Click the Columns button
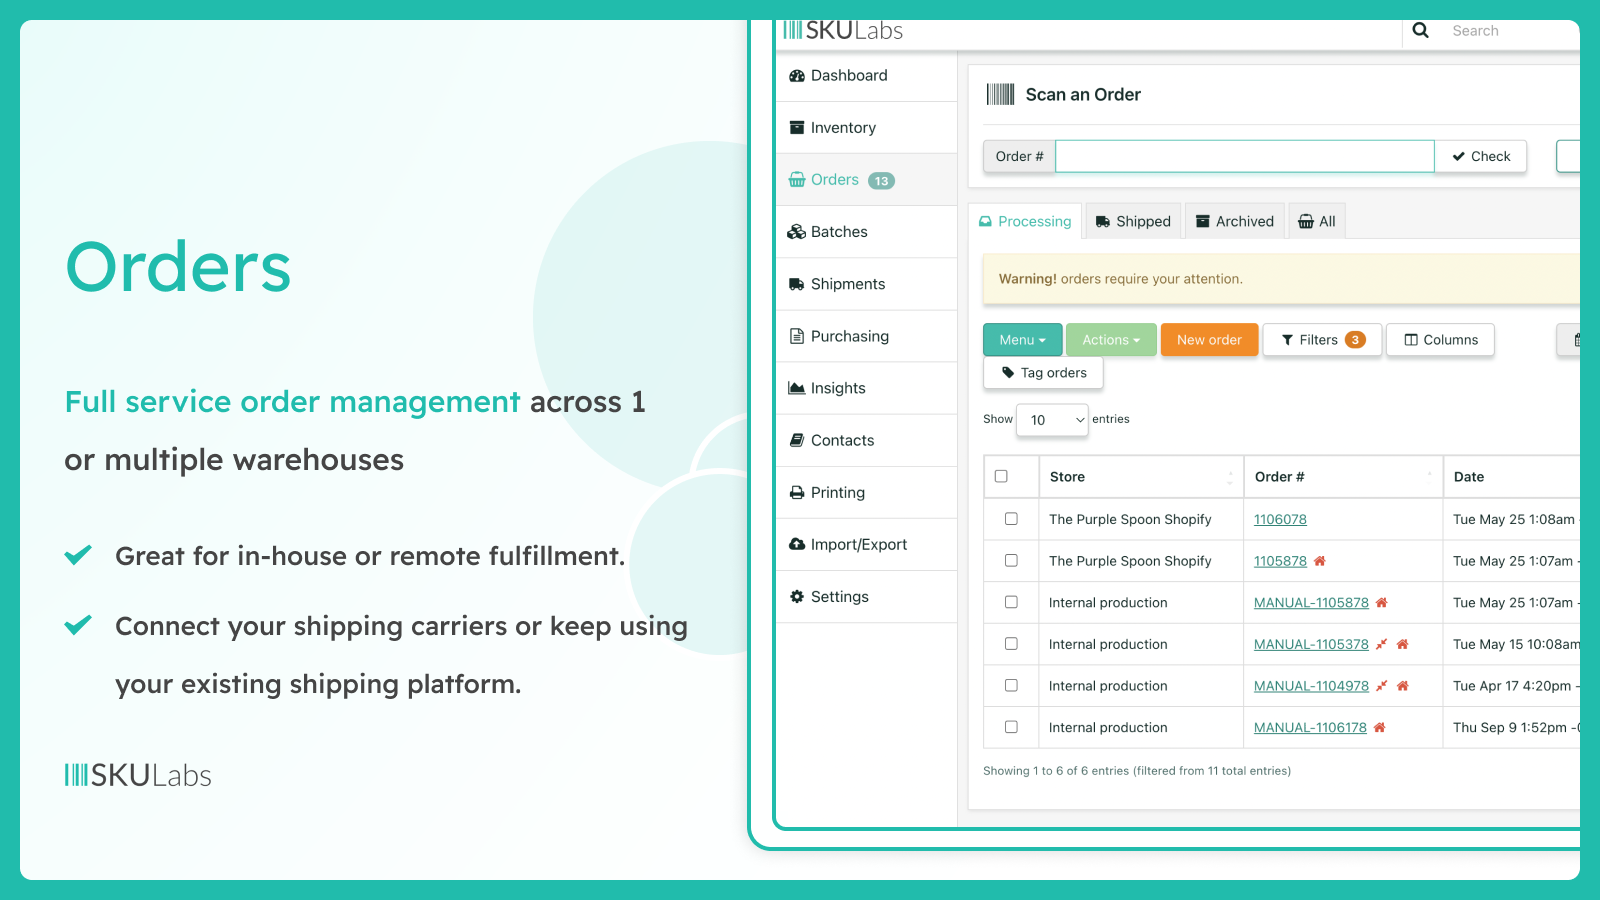The width and height of the screenshot is (1600, 900). pos(1440,340)
